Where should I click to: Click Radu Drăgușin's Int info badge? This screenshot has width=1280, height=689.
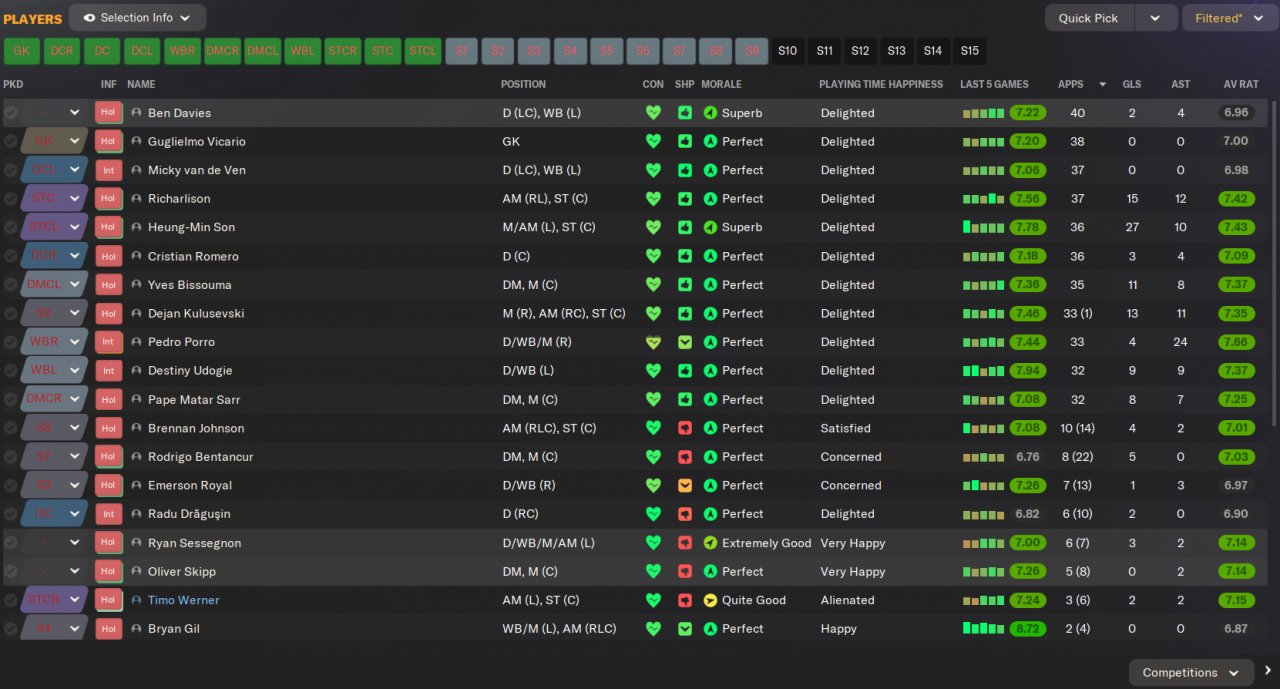click(x=108, y=514)
